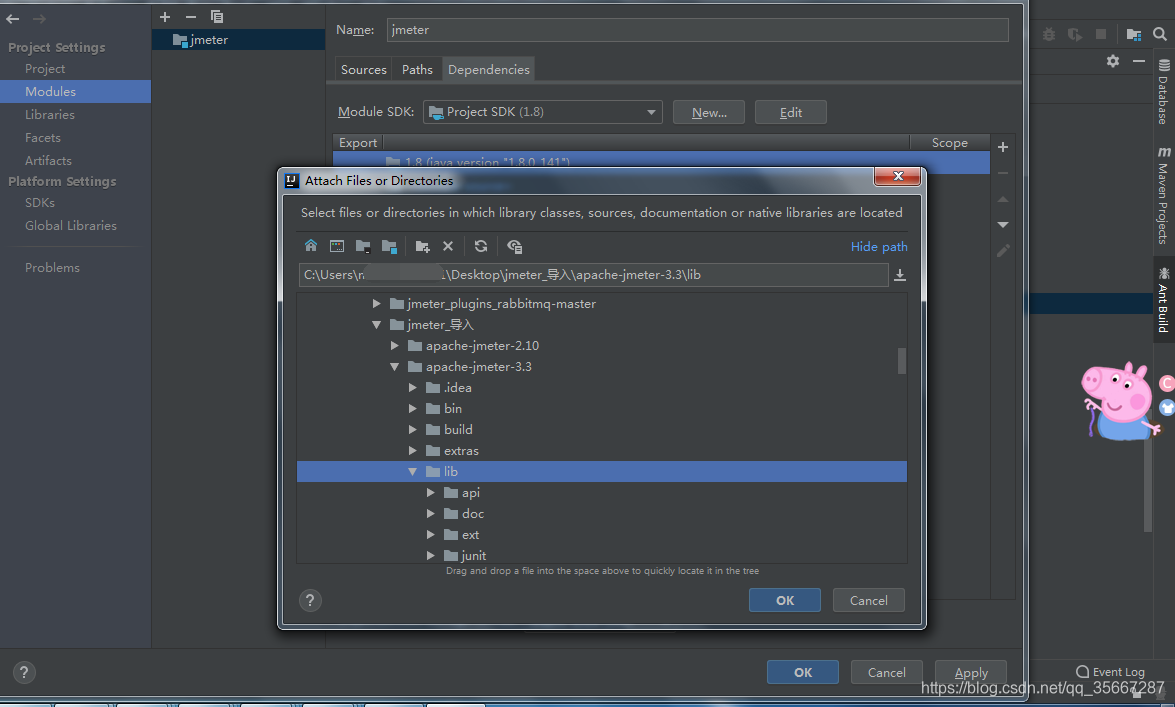The width and height of the screenshot is (1175, 707).
Task: Expand the api folder arrow
Action: pyautogui.click(x=431, y=493)
